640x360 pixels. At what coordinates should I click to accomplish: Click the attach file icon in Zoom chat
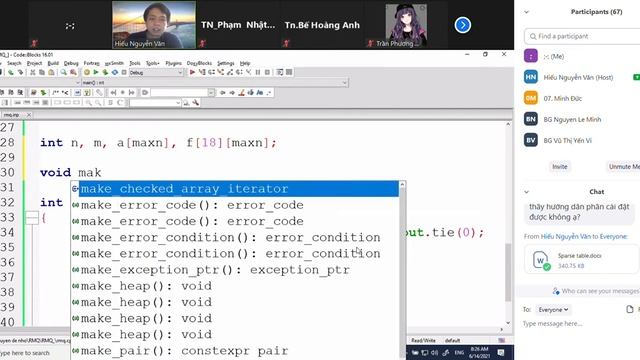[630, 309]
